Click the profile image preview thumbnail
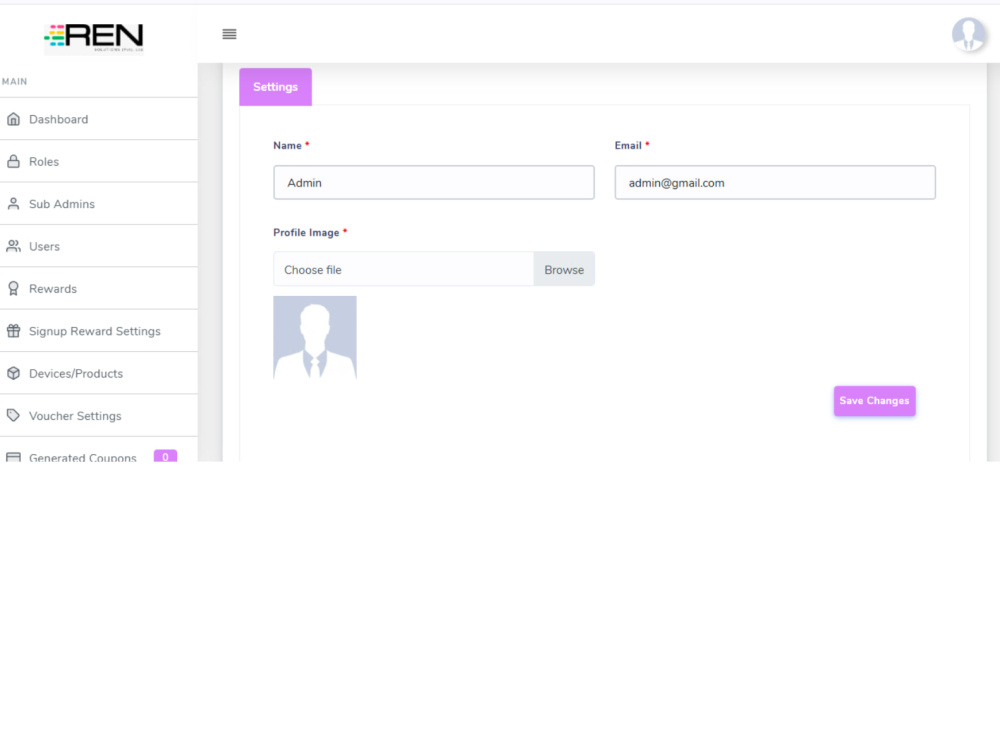The height and width of the screenshot is (750, 1000). [315, 337]
